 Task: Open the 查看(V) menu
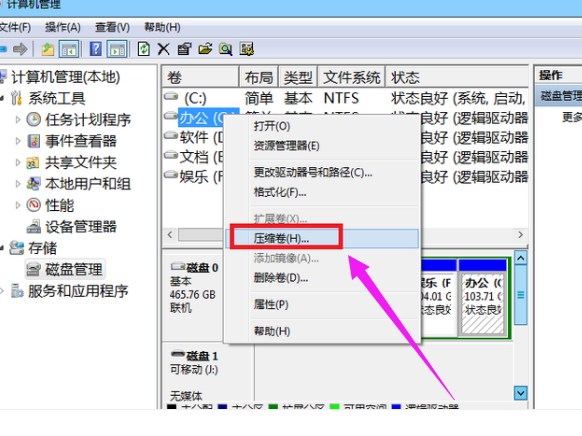(x=112, y=27)
